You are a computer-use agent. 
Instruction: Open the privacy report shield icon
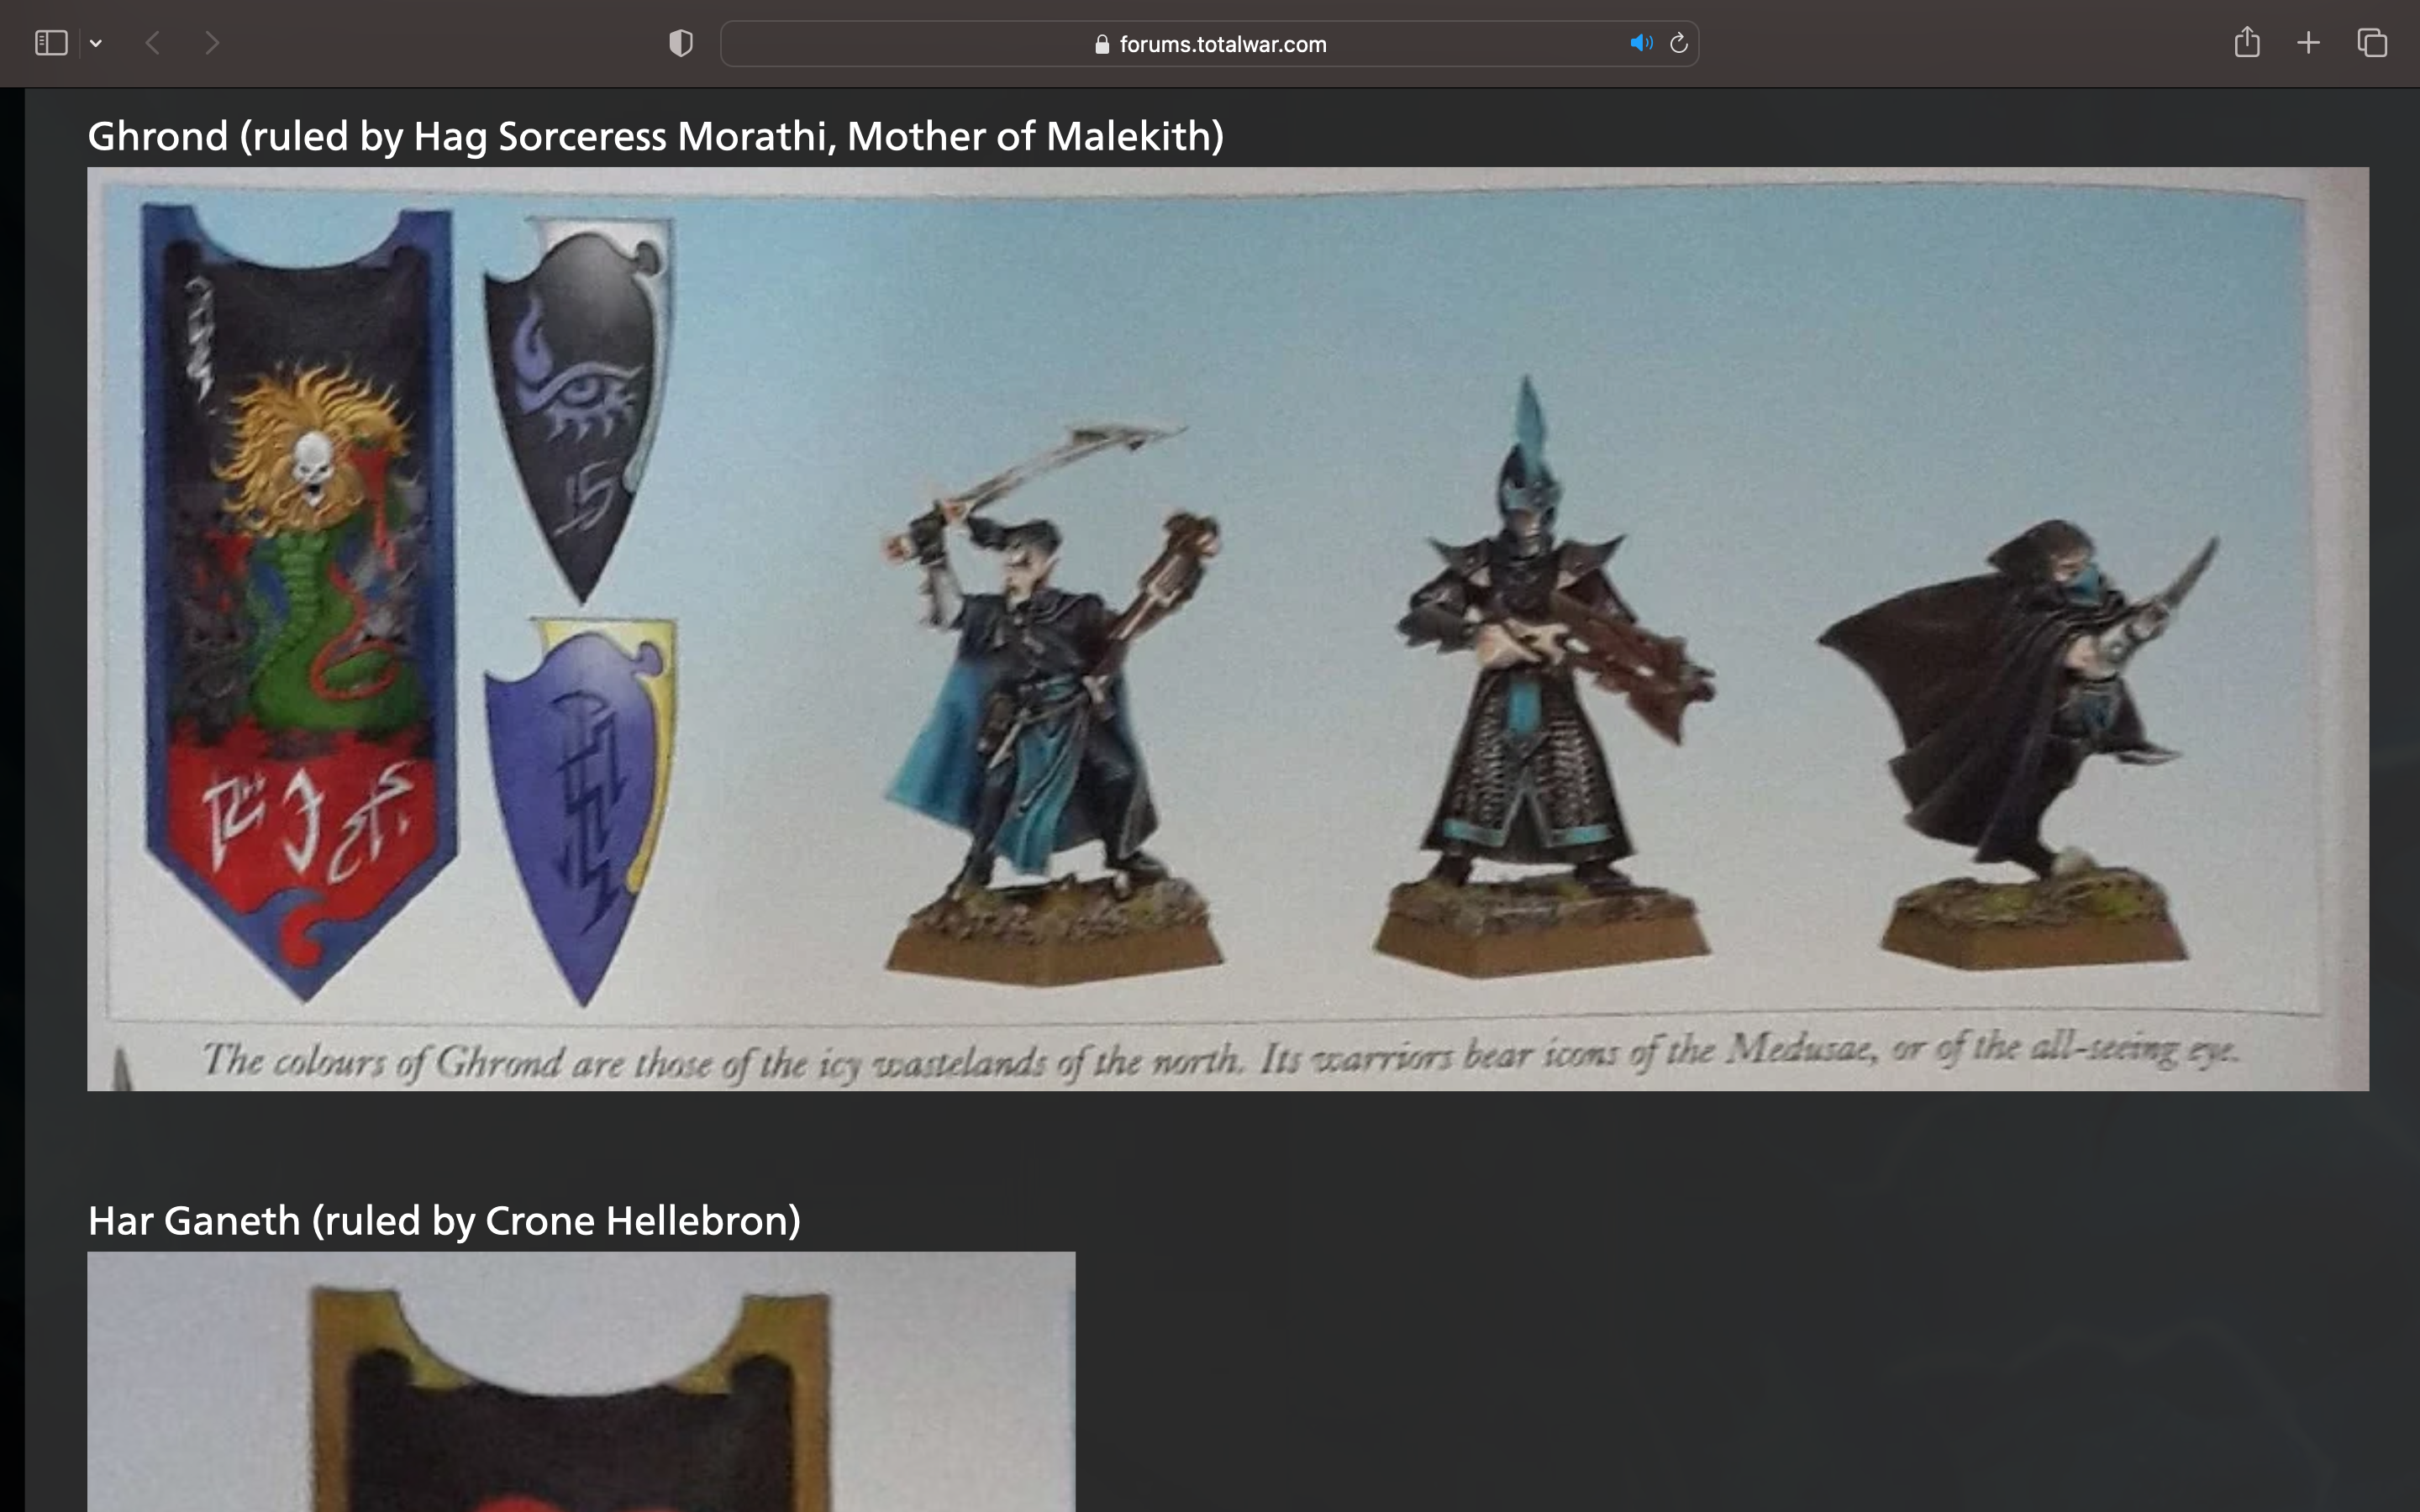tap(680, 43)
